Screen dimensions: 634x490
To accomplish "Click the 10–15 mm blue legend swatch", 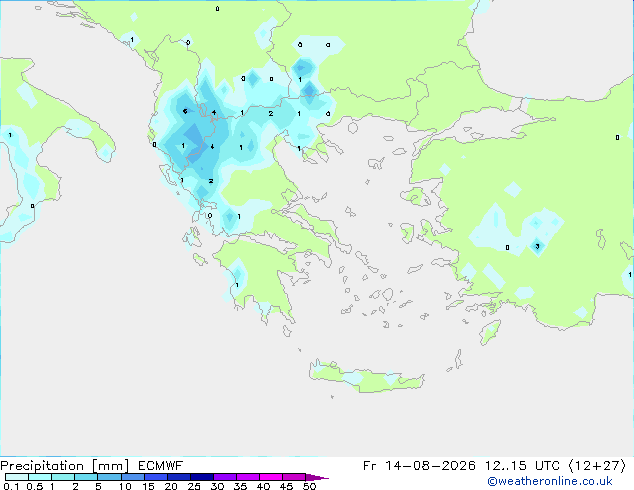I will [133, 477].
